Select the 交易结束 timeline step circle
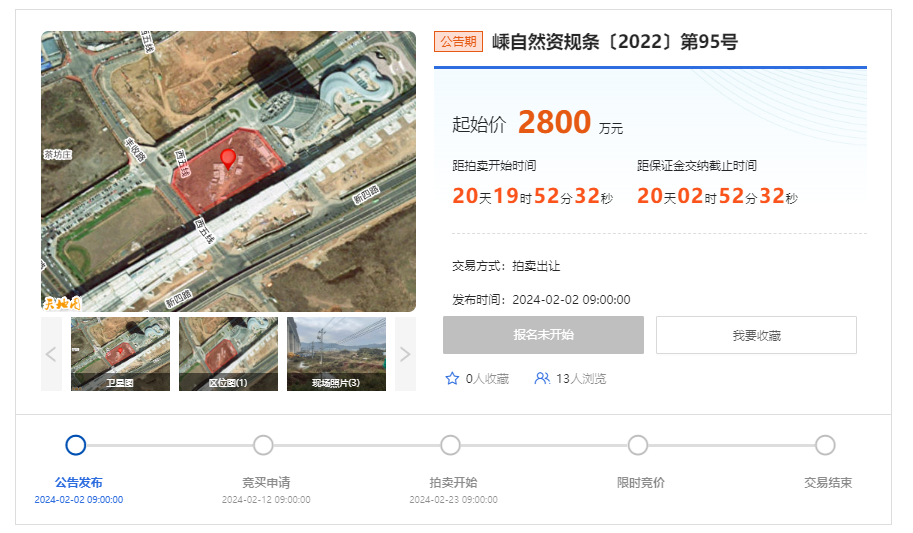 [x=825, y=445]
